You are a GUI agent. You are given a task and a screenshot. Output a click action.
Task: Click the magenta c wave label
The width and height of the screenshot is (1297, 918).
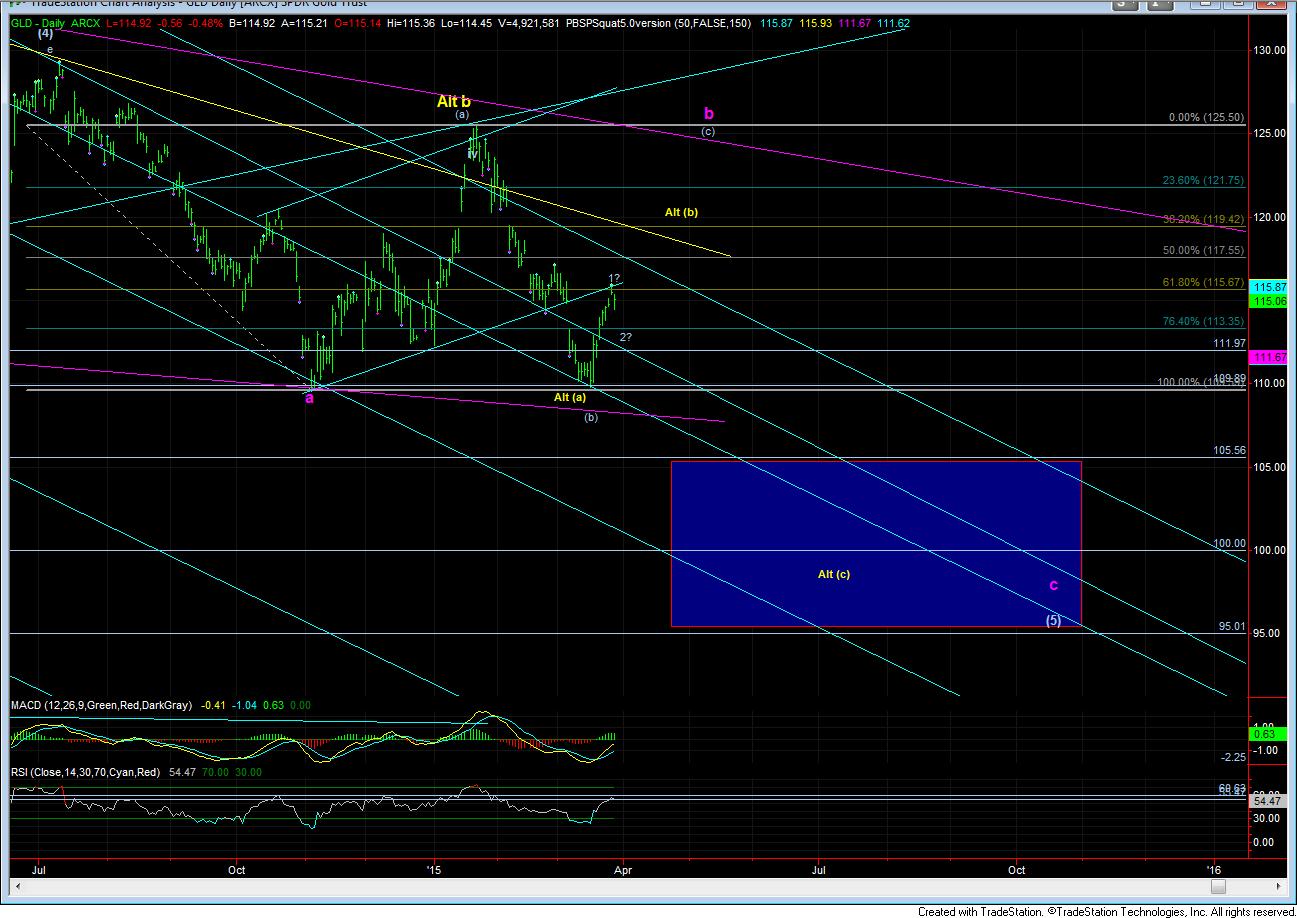(1053, 585)
